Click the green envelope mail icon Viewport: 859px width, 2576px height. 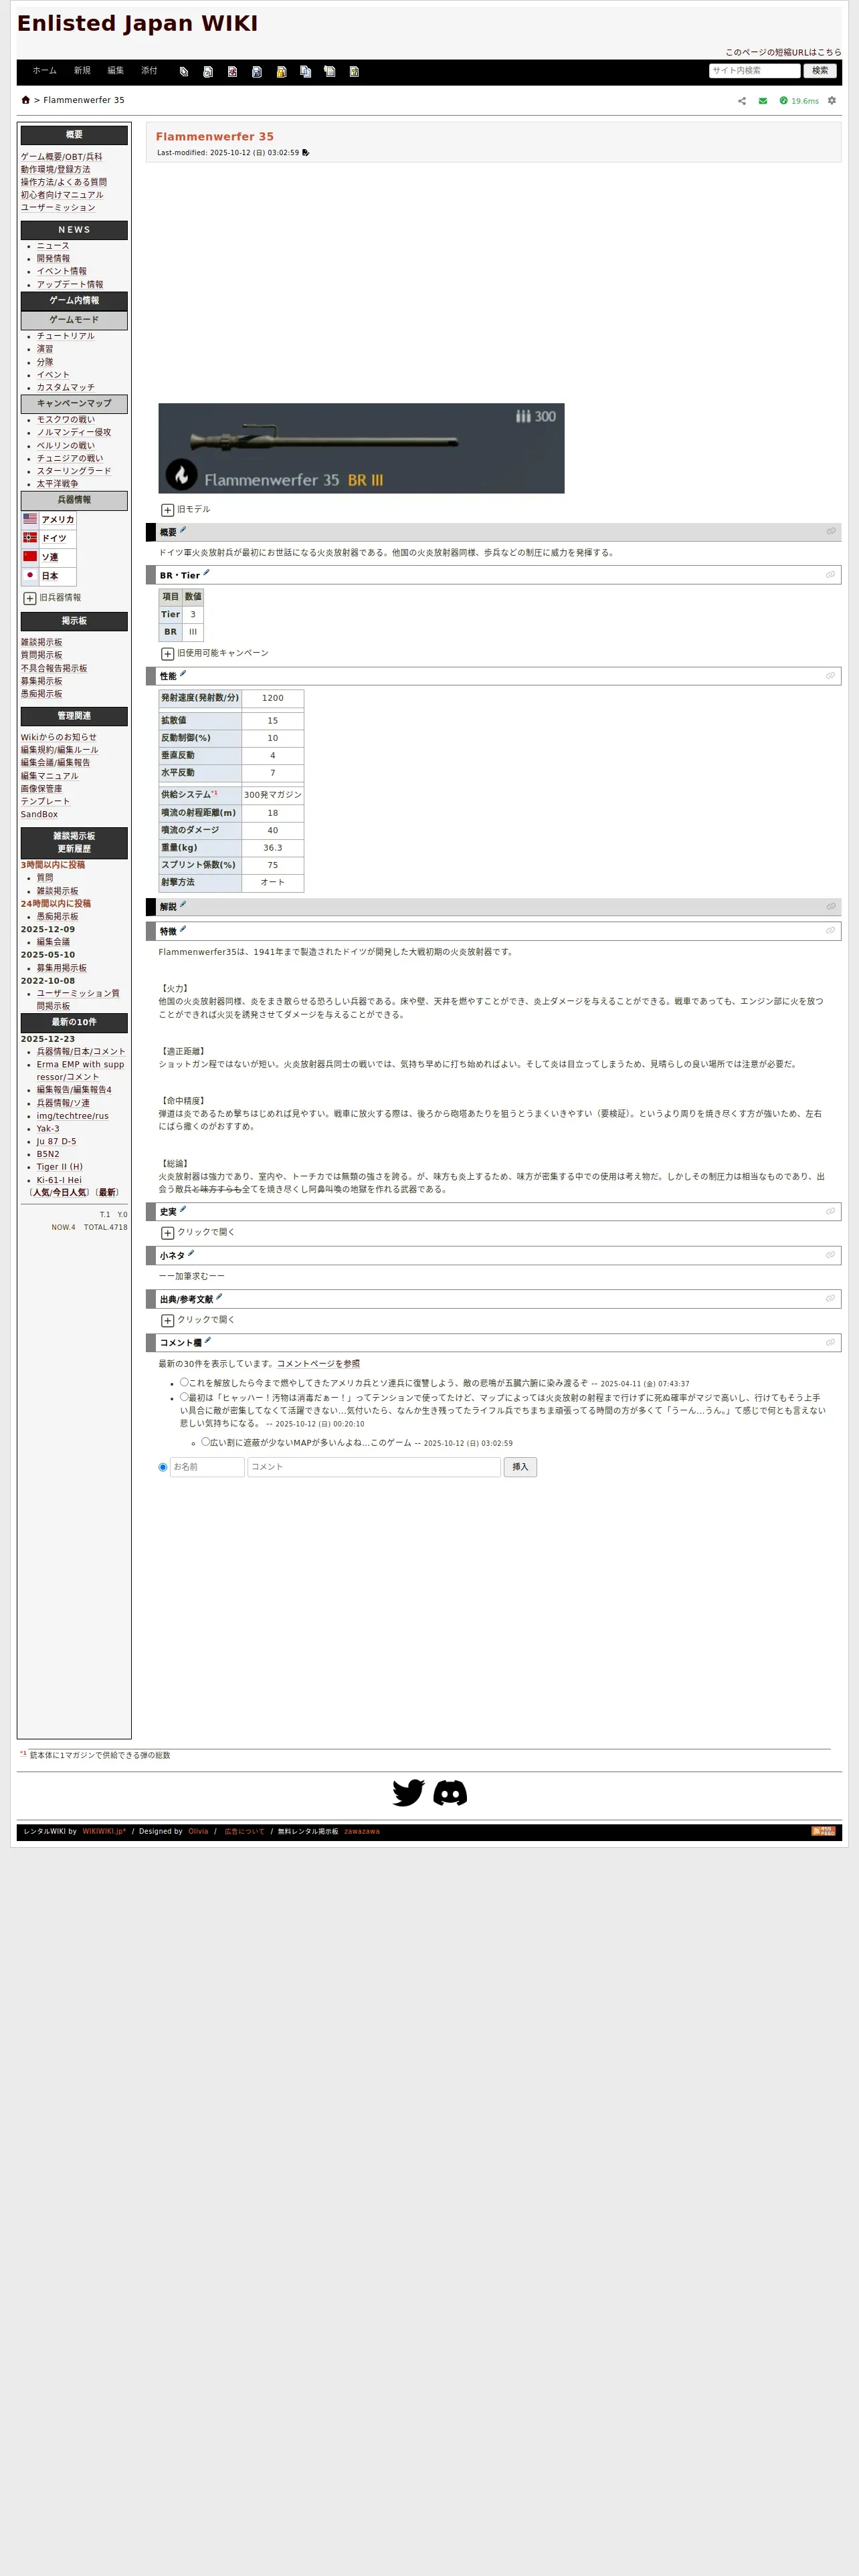(x=763, y=101)
